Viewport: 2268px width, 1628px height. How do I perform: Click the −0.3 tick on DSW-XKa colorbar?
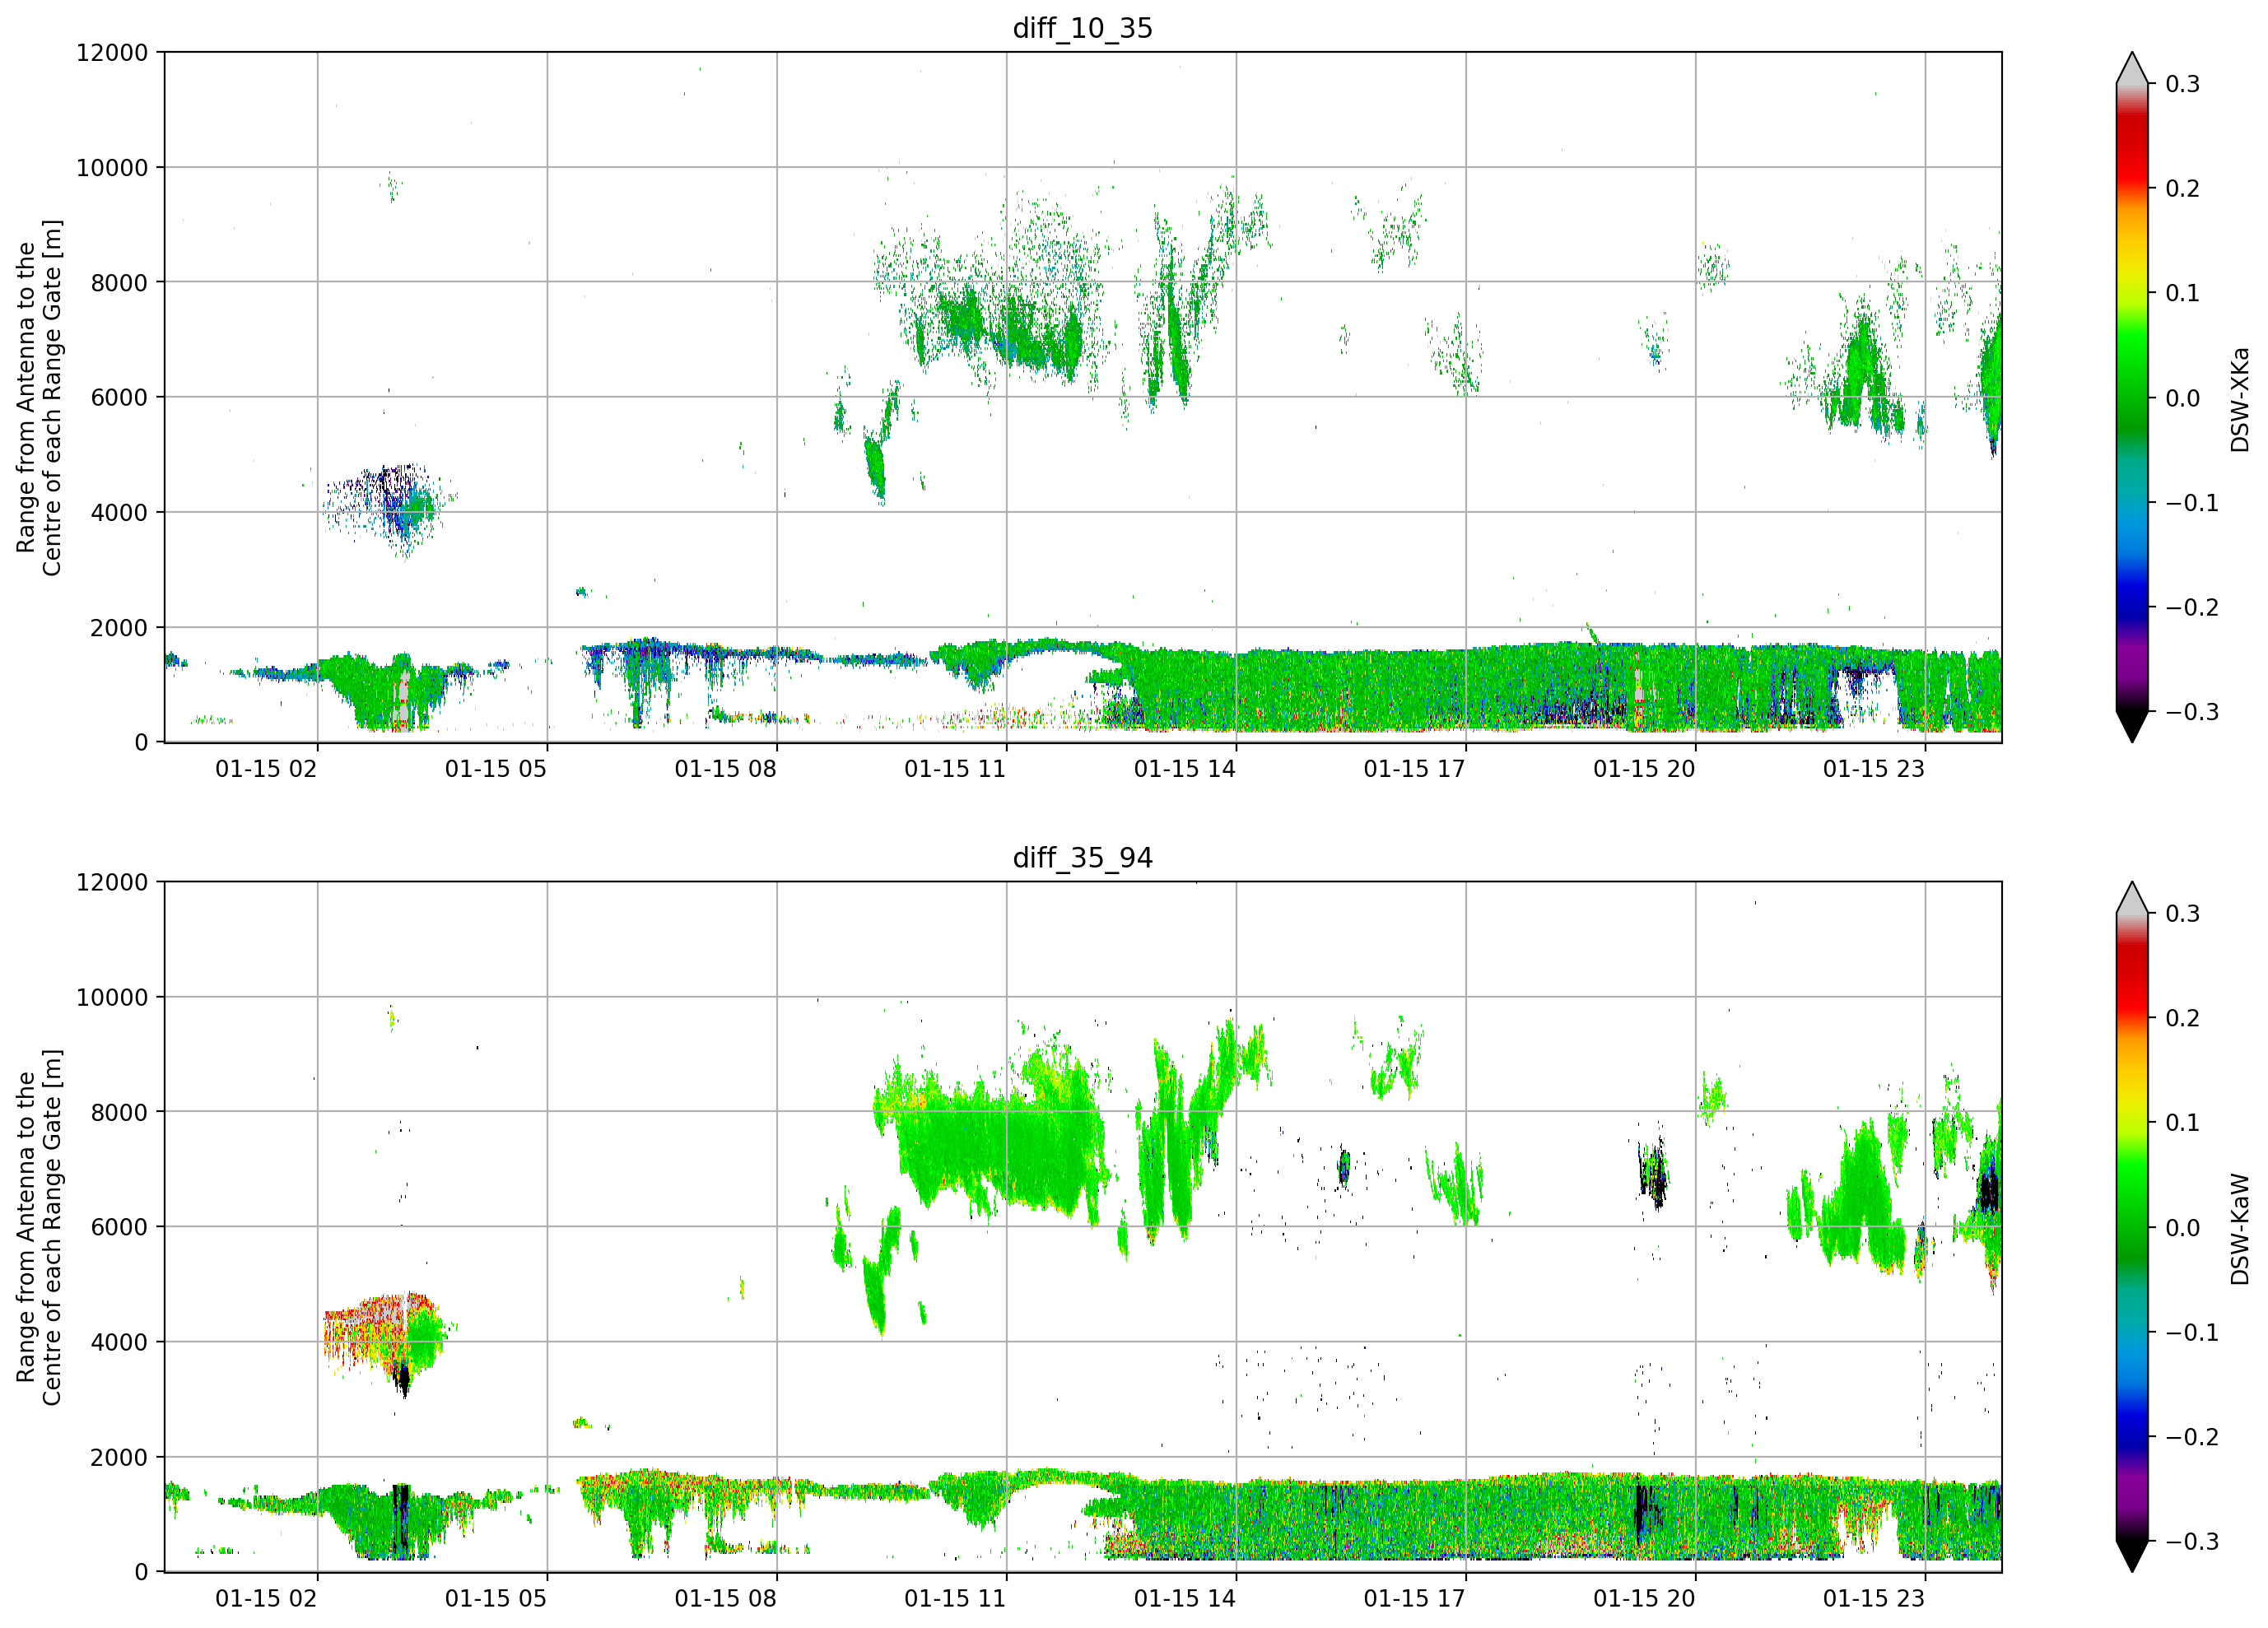point(2192,711)
